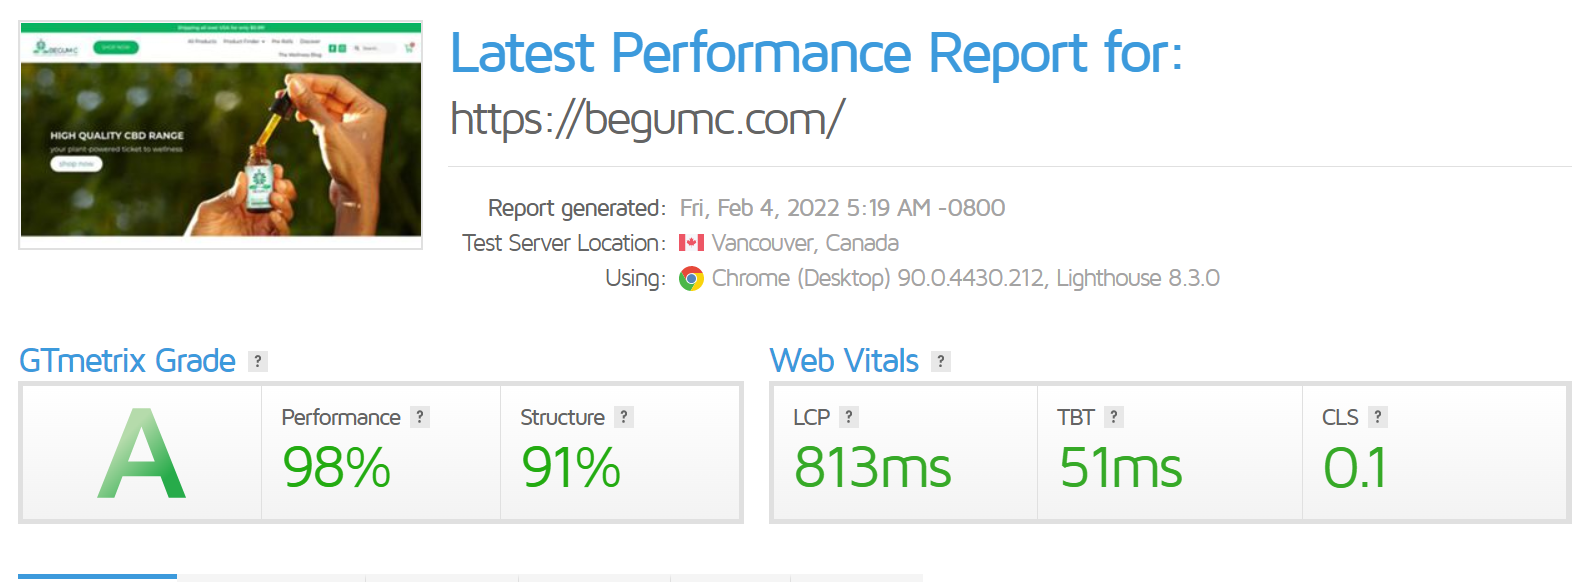
Task: Show help for the Structure score
Action: 624,417
